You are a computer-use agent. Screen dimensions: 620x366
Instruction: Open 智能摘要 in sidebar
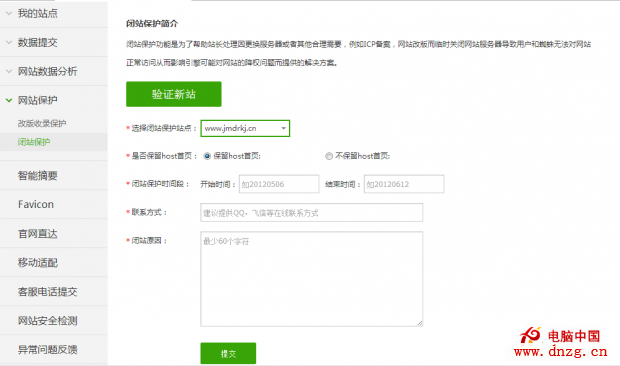click(x=53, y=175)
